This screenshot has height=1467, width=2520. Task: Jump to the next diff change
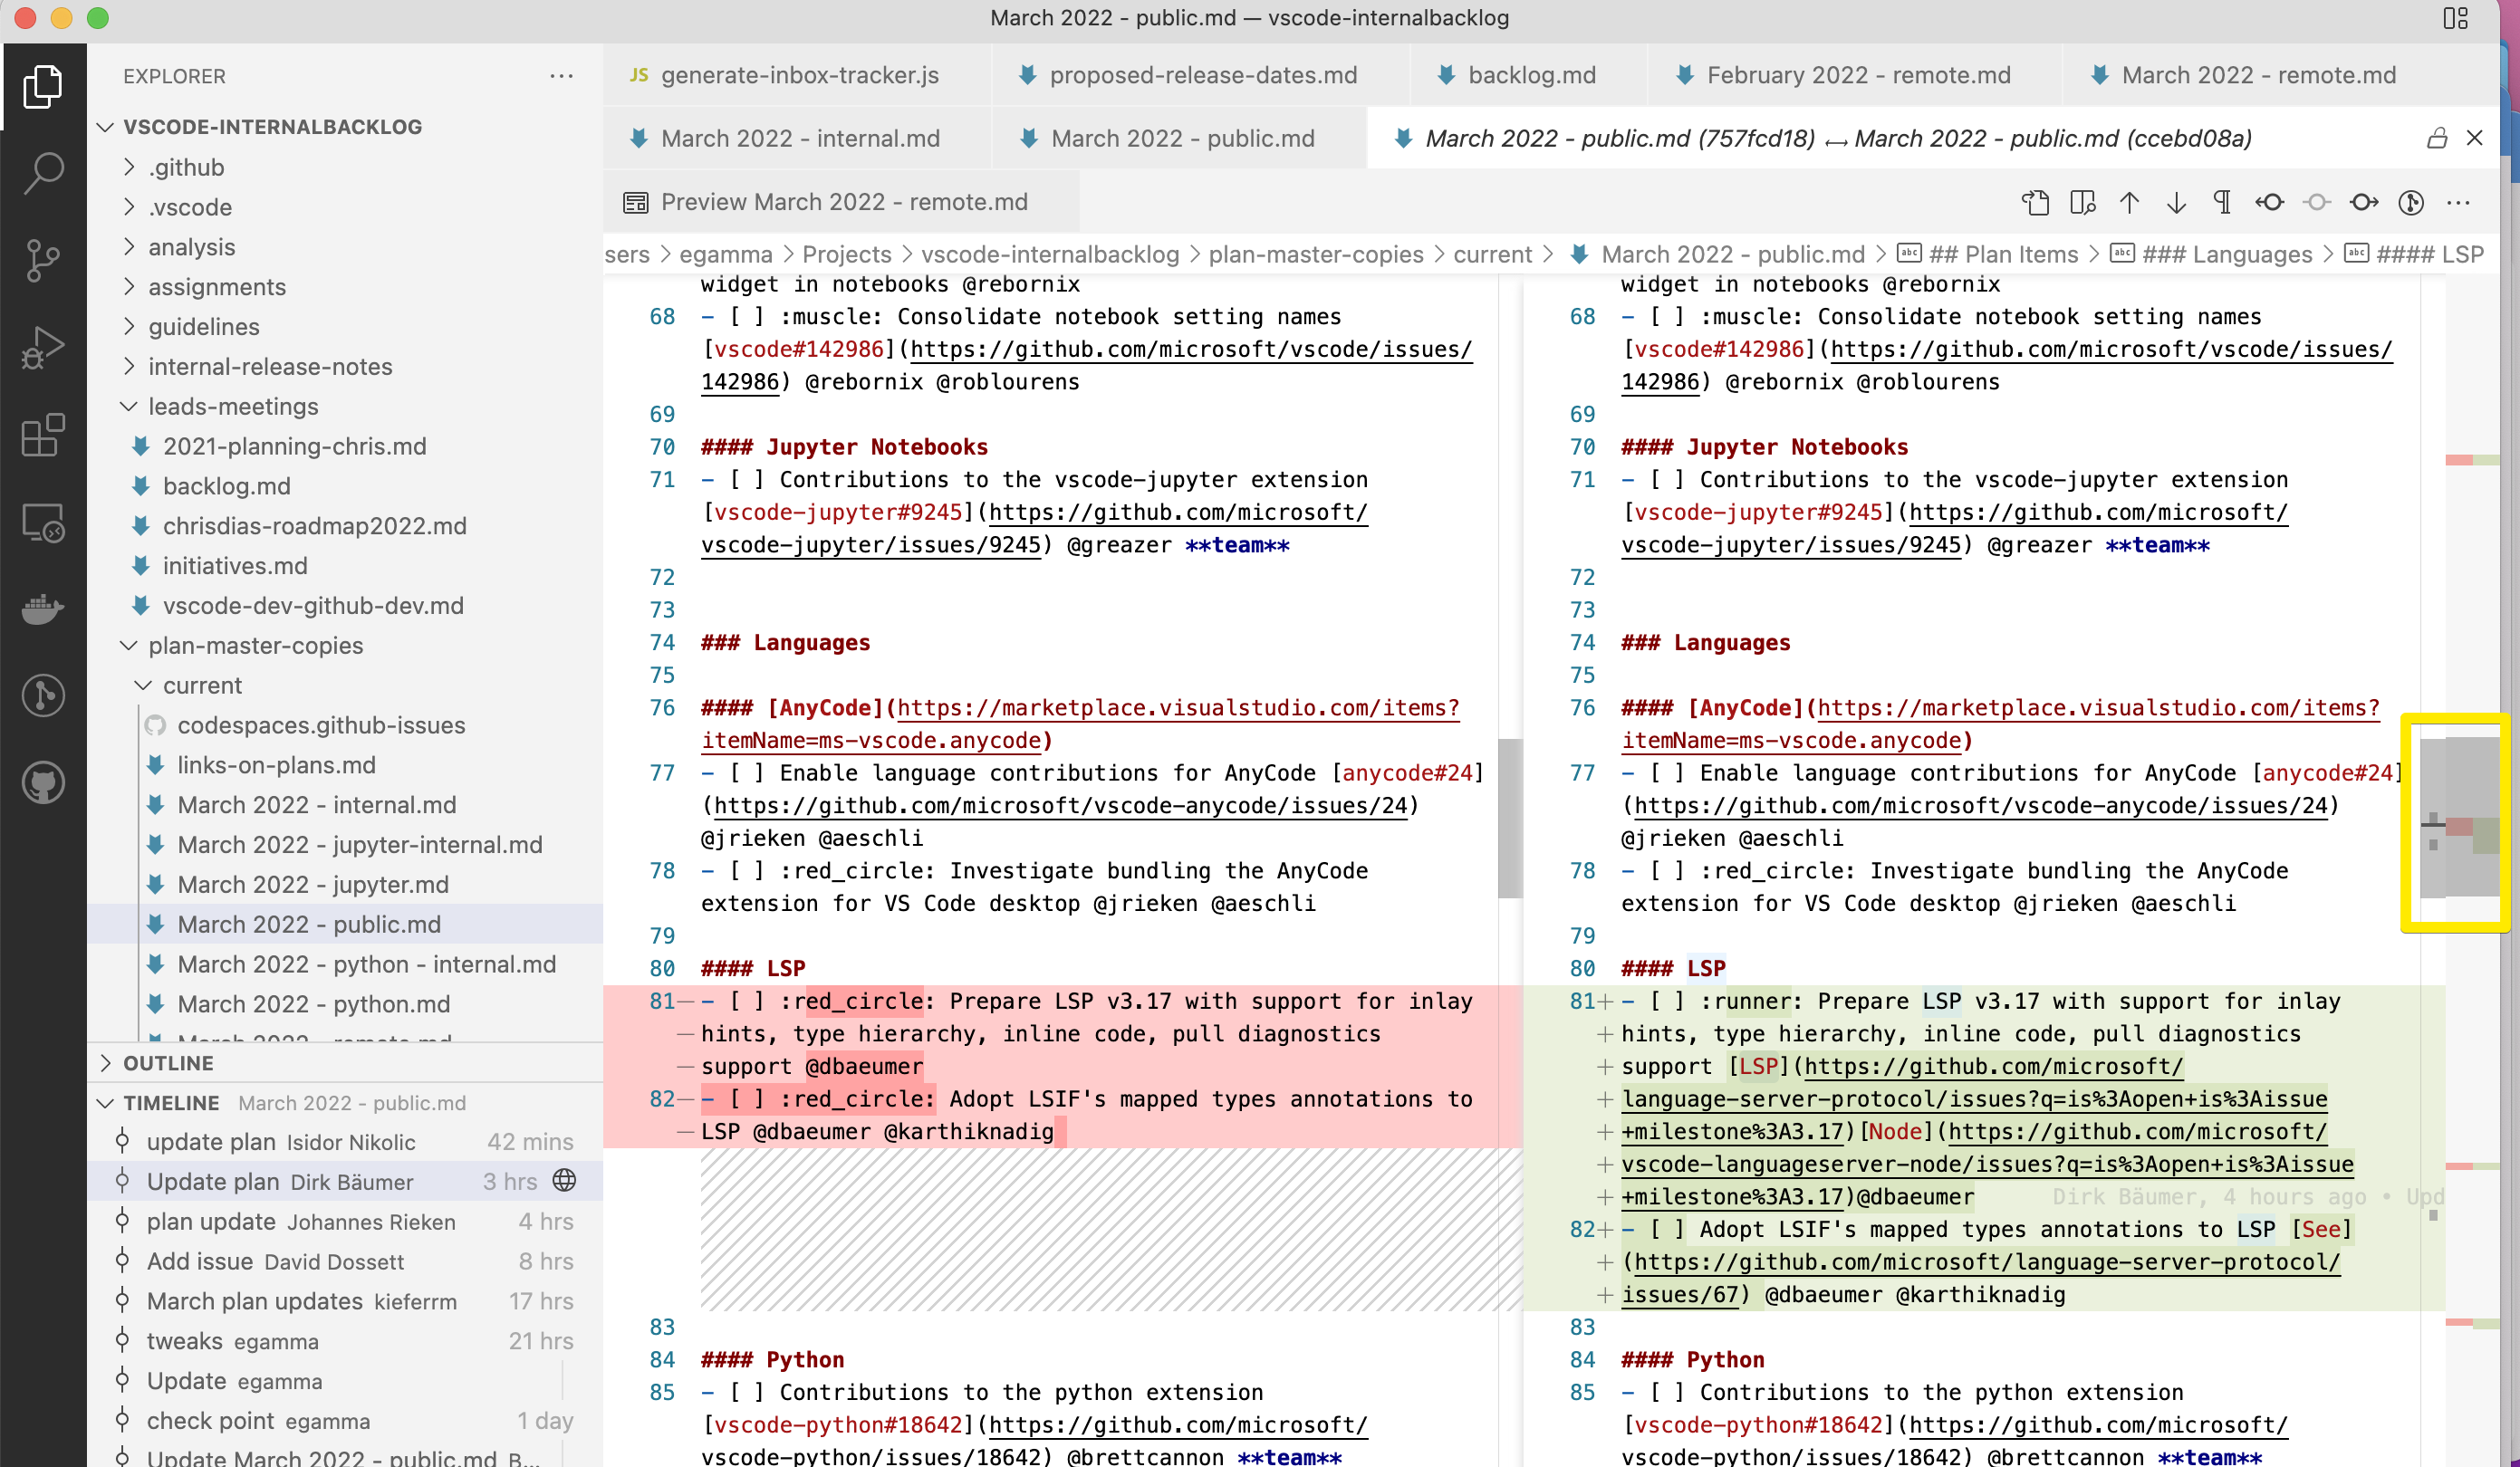[2177, 203]
